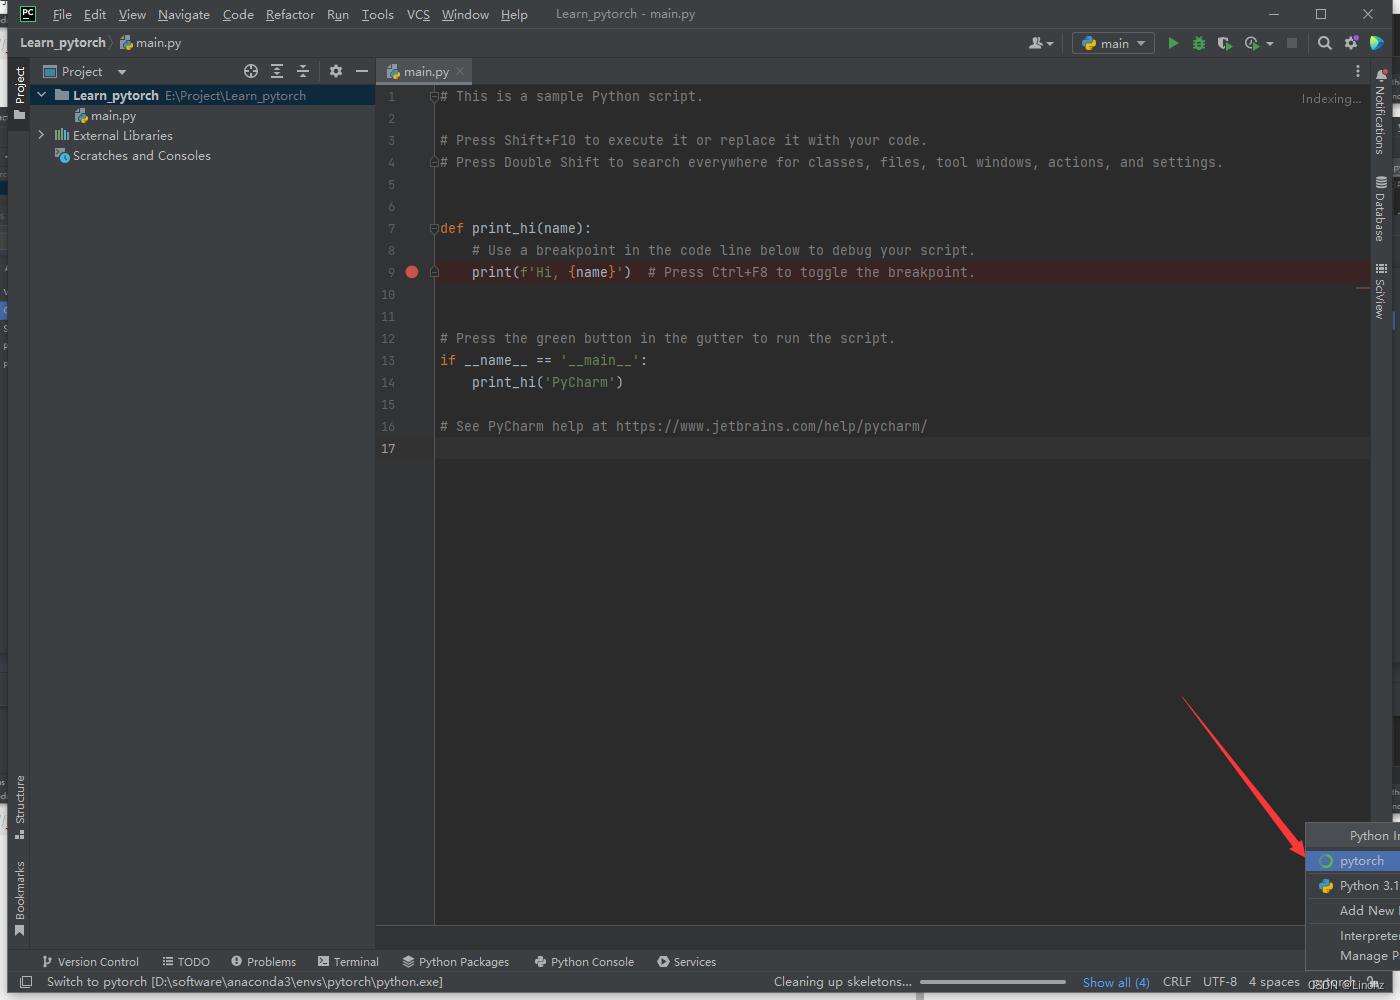Start debugging with the bug icon
1400x1000 pixels.
click(1197, 43)
